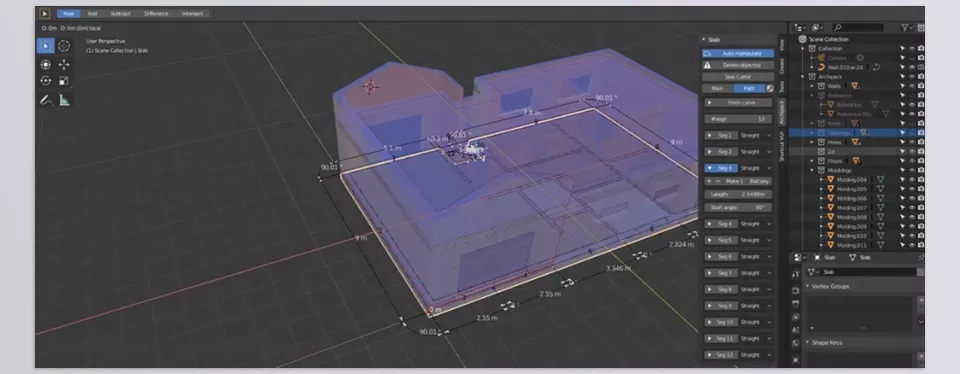This screenshot has width=960, height=374.
Task: Open Seg 1 Straight type dropdown
Action: click(756, 136)
